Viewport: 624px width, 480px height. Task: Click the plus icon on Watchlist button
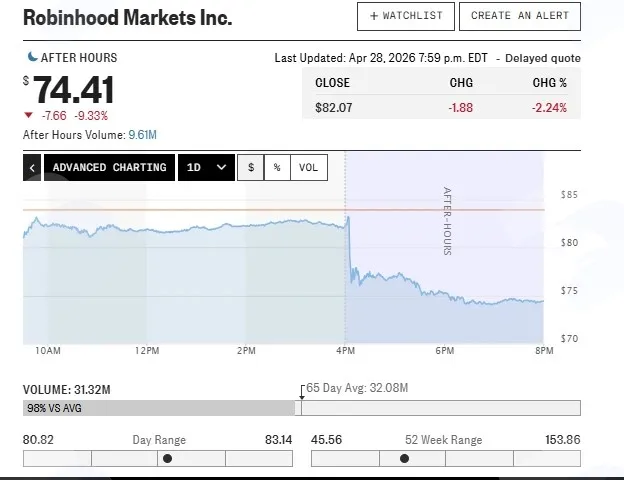coord(374,16)
